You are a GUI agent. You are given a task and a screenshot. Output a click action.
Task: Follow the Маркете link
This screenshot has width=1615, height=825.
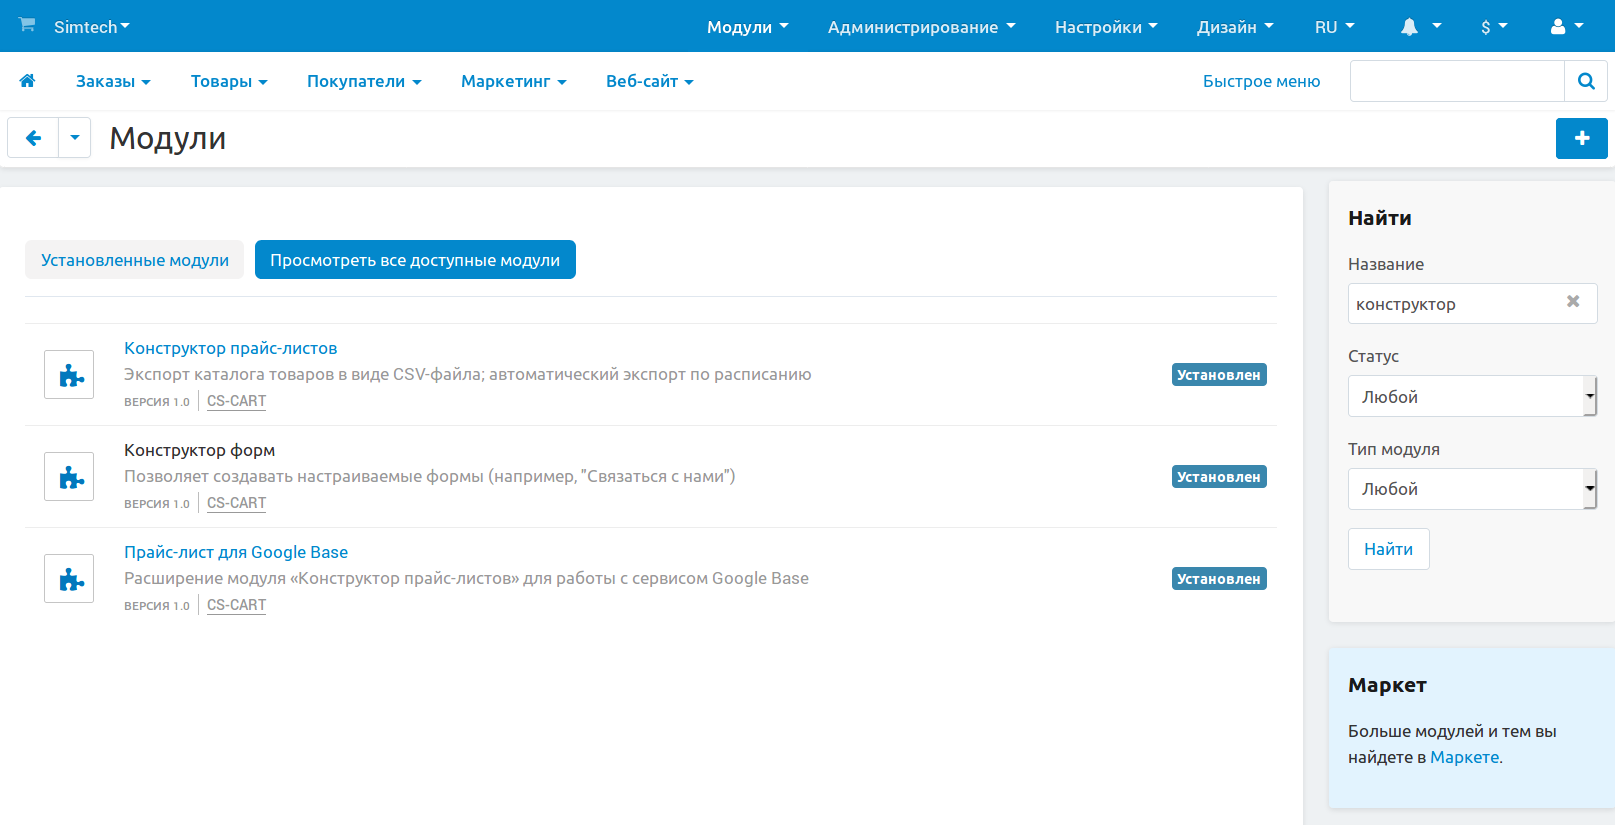(1464, 757)
